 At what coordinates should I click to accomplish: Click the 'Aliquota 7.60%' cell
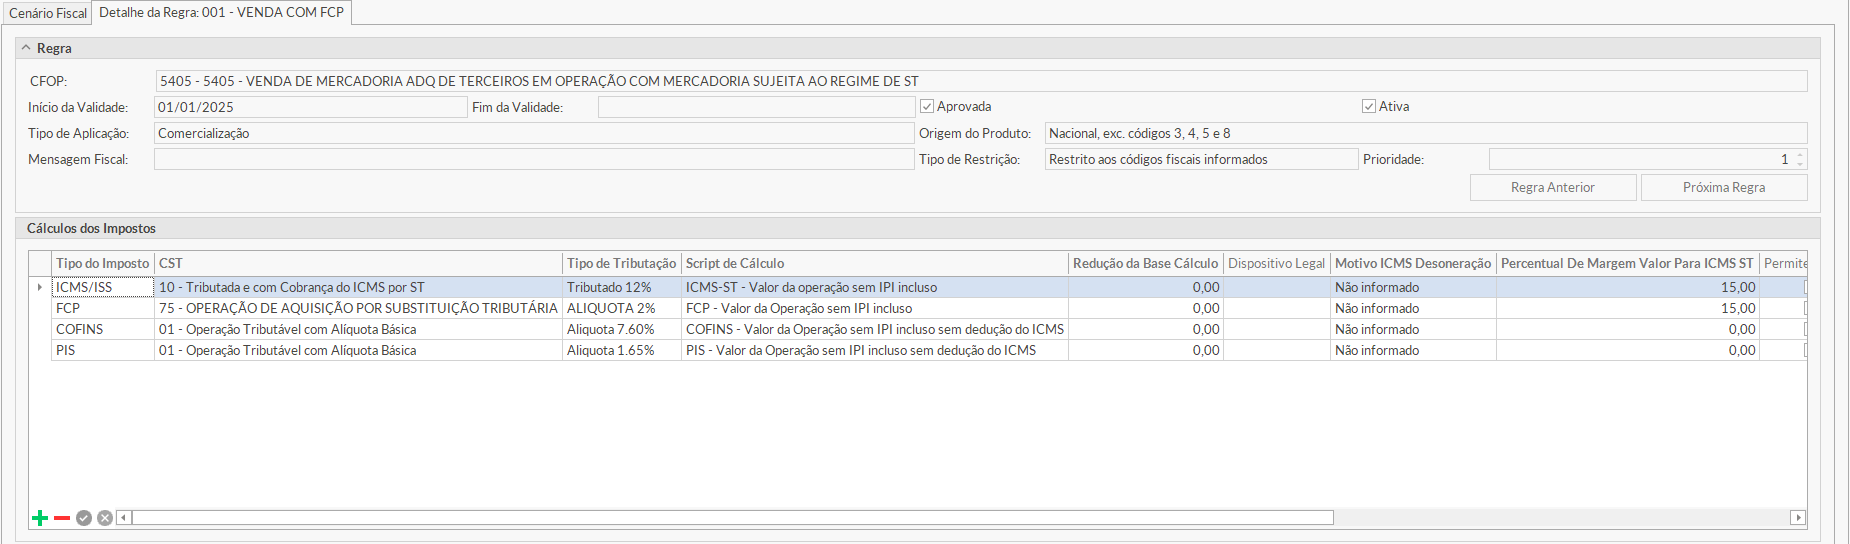click(x=622, y=329)
